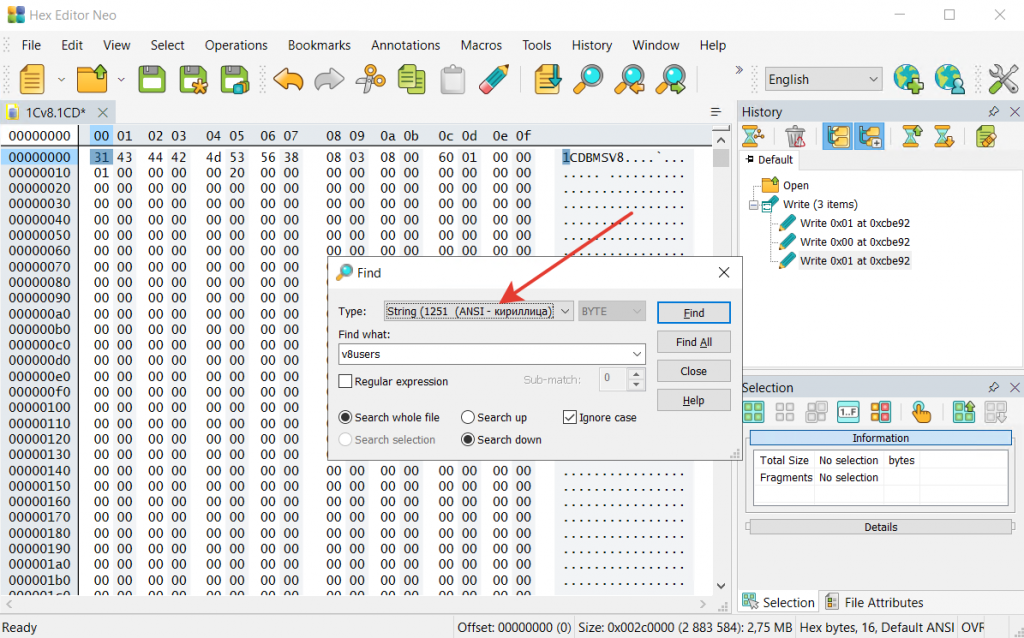Expand the toolbar overflow chevron

click(739, 70)
